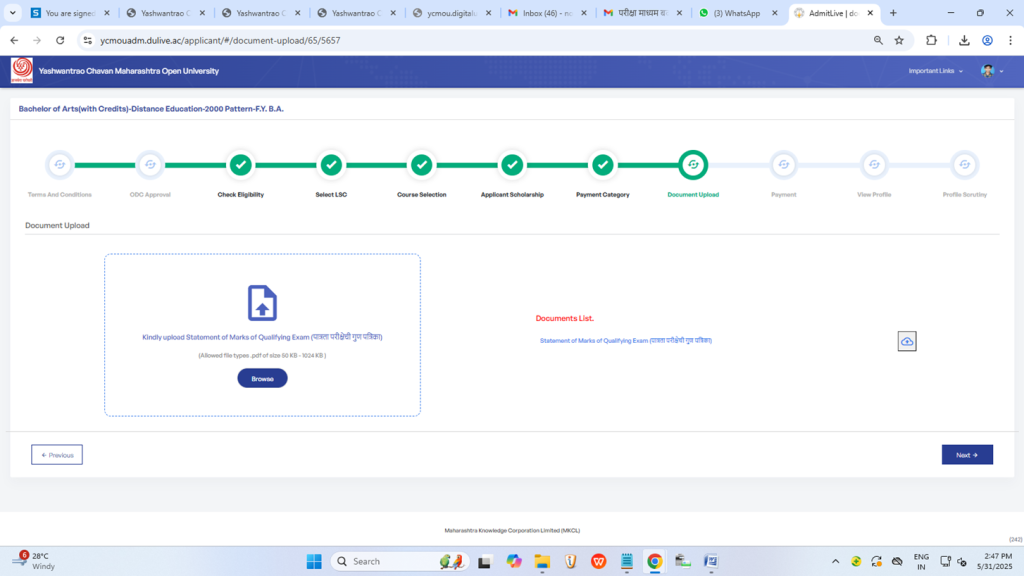1024x576 pixels.
Task: Click the Browse button
Action: (262, 378)
